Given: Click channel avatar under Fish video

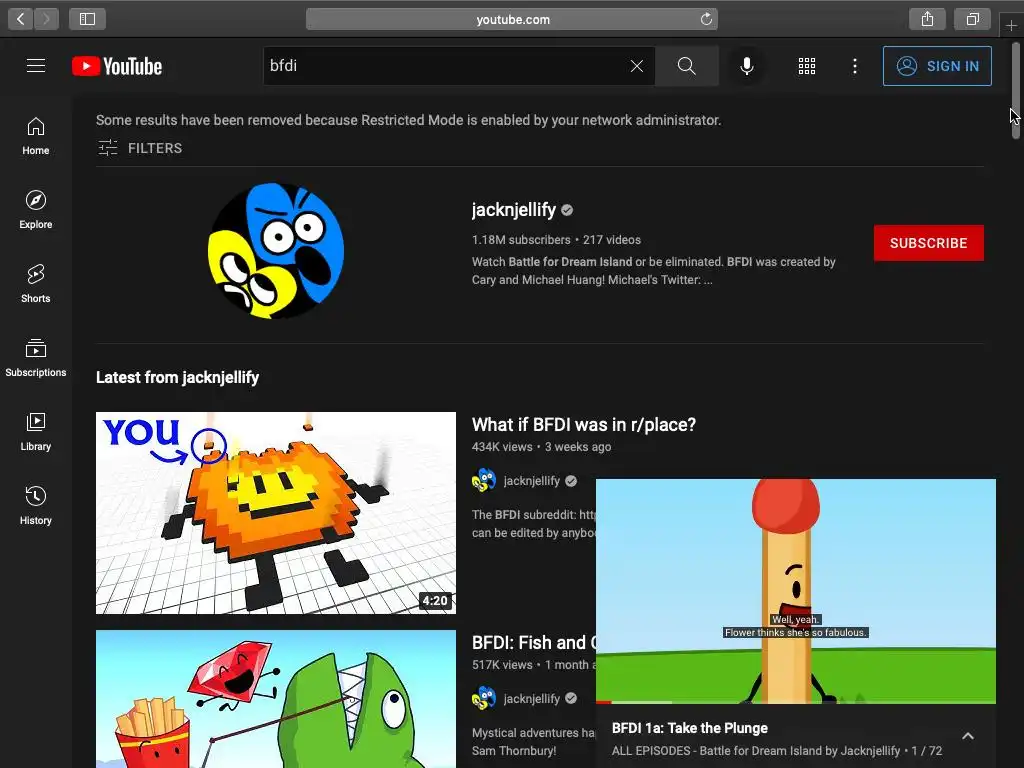Looking at the screenshot, I should [484, 699].
